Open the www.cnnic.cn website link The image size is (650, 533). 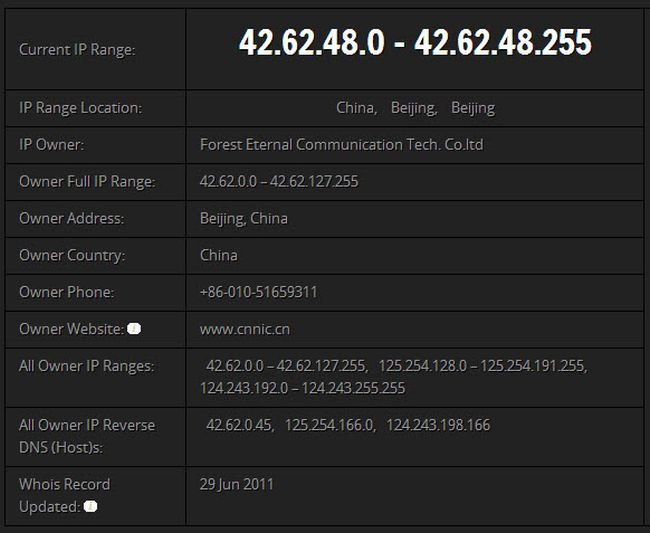click(245, 329)
